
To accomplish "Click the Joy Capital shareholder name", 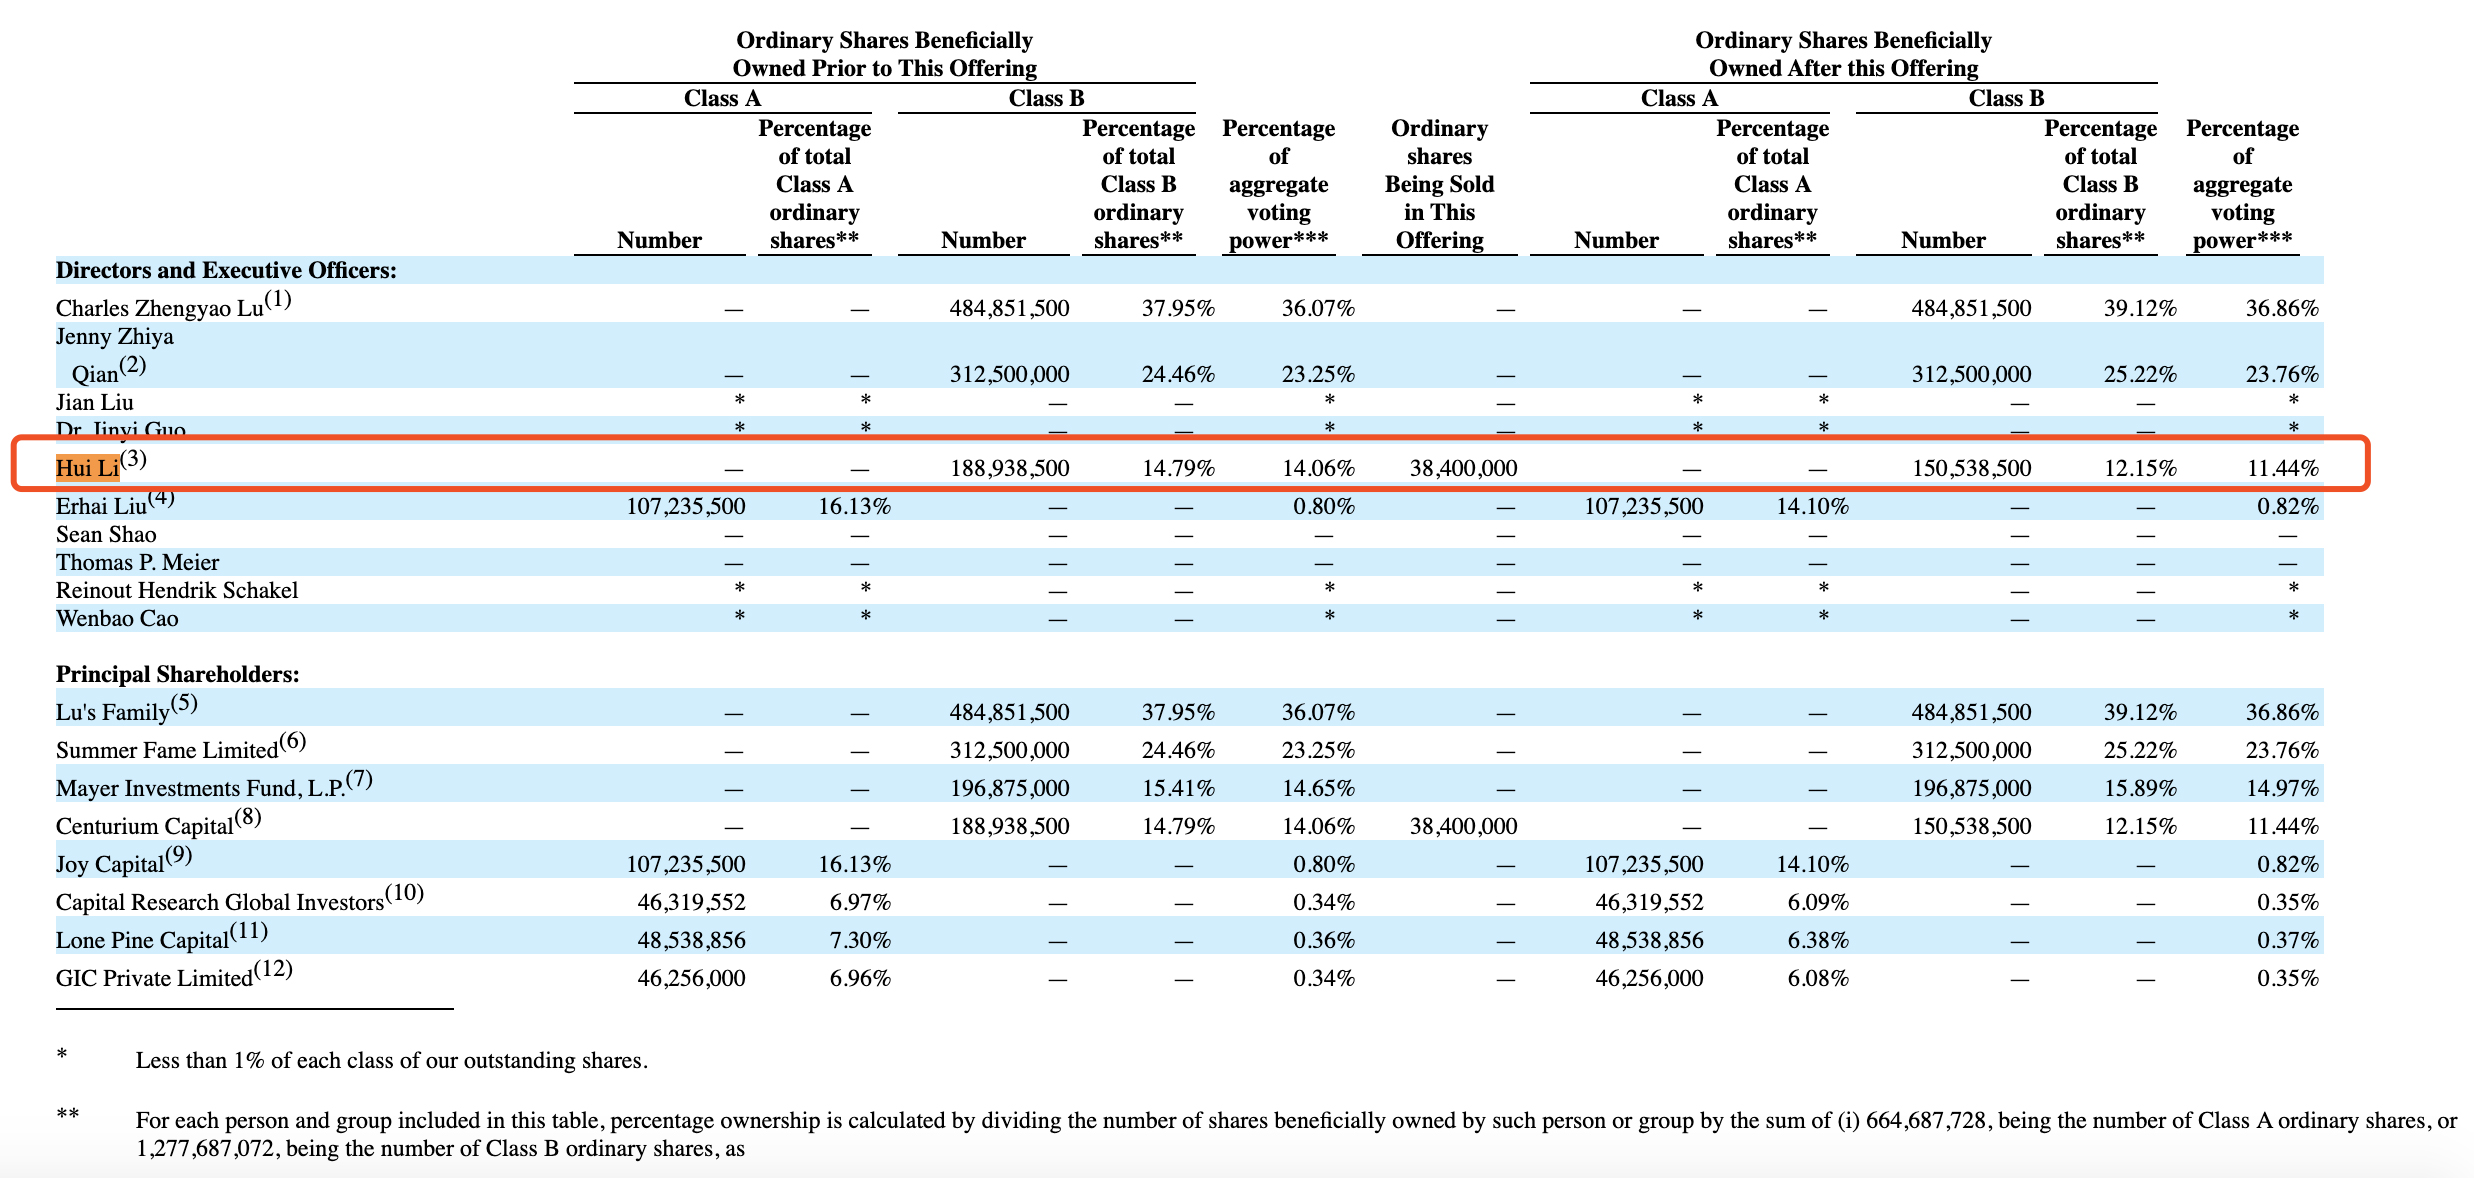I will tap(110, 864).
